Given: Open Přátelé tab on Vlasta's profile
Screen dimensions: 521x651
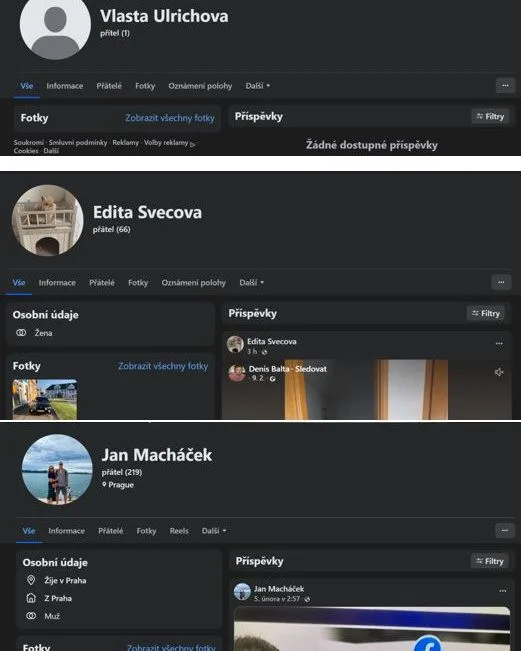Looking at the screenshot, I should (109, 86).
